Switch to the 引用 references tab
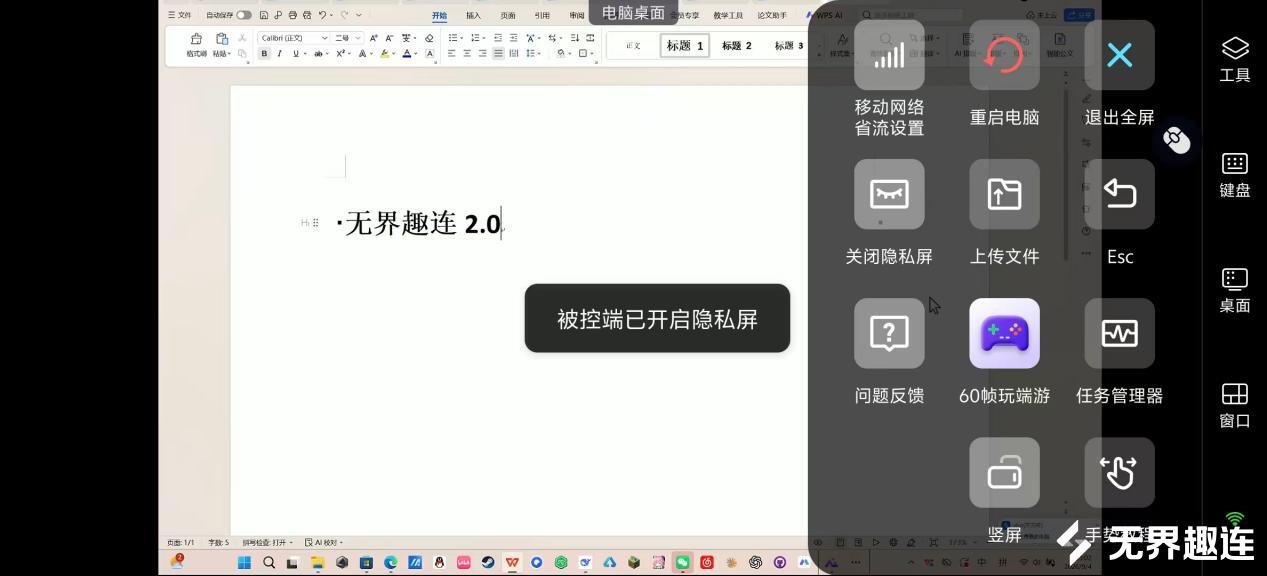Screen dimensions: 1267x576 [x=542, y=15]
